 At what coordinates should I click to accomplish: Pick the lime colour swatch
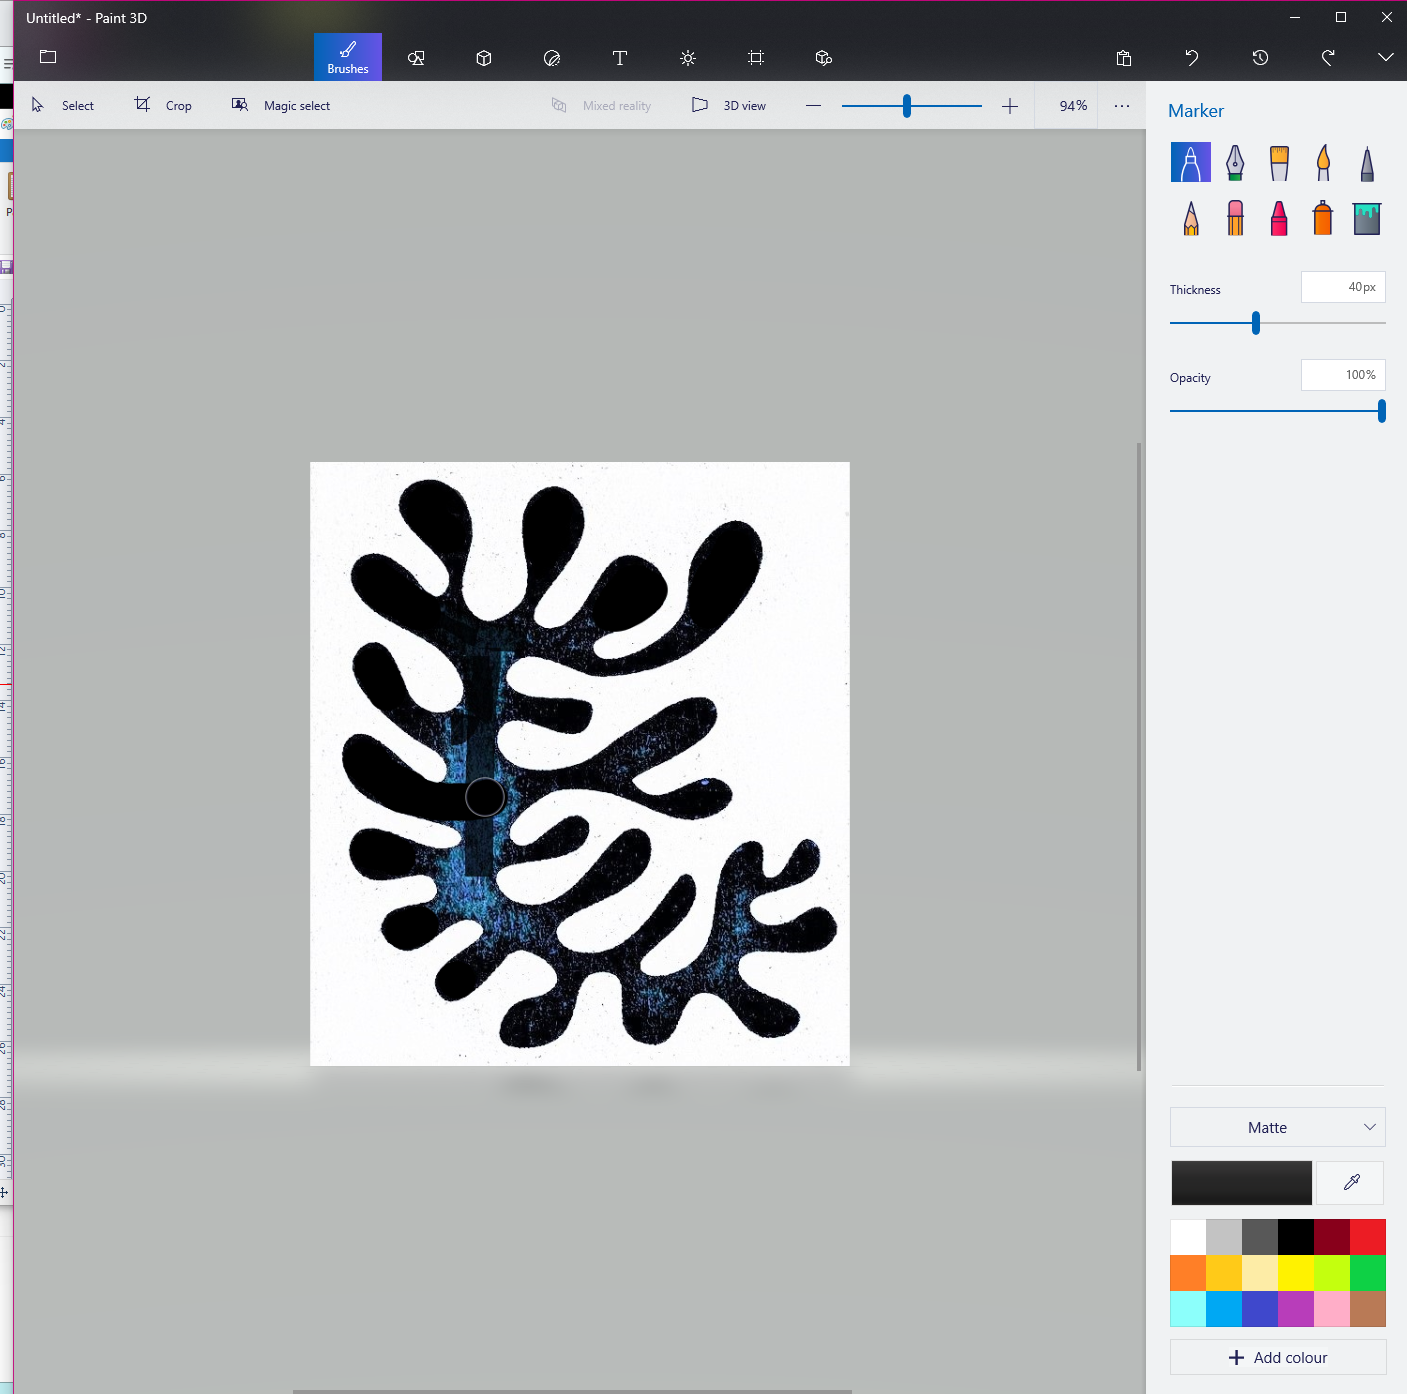1332,1273
